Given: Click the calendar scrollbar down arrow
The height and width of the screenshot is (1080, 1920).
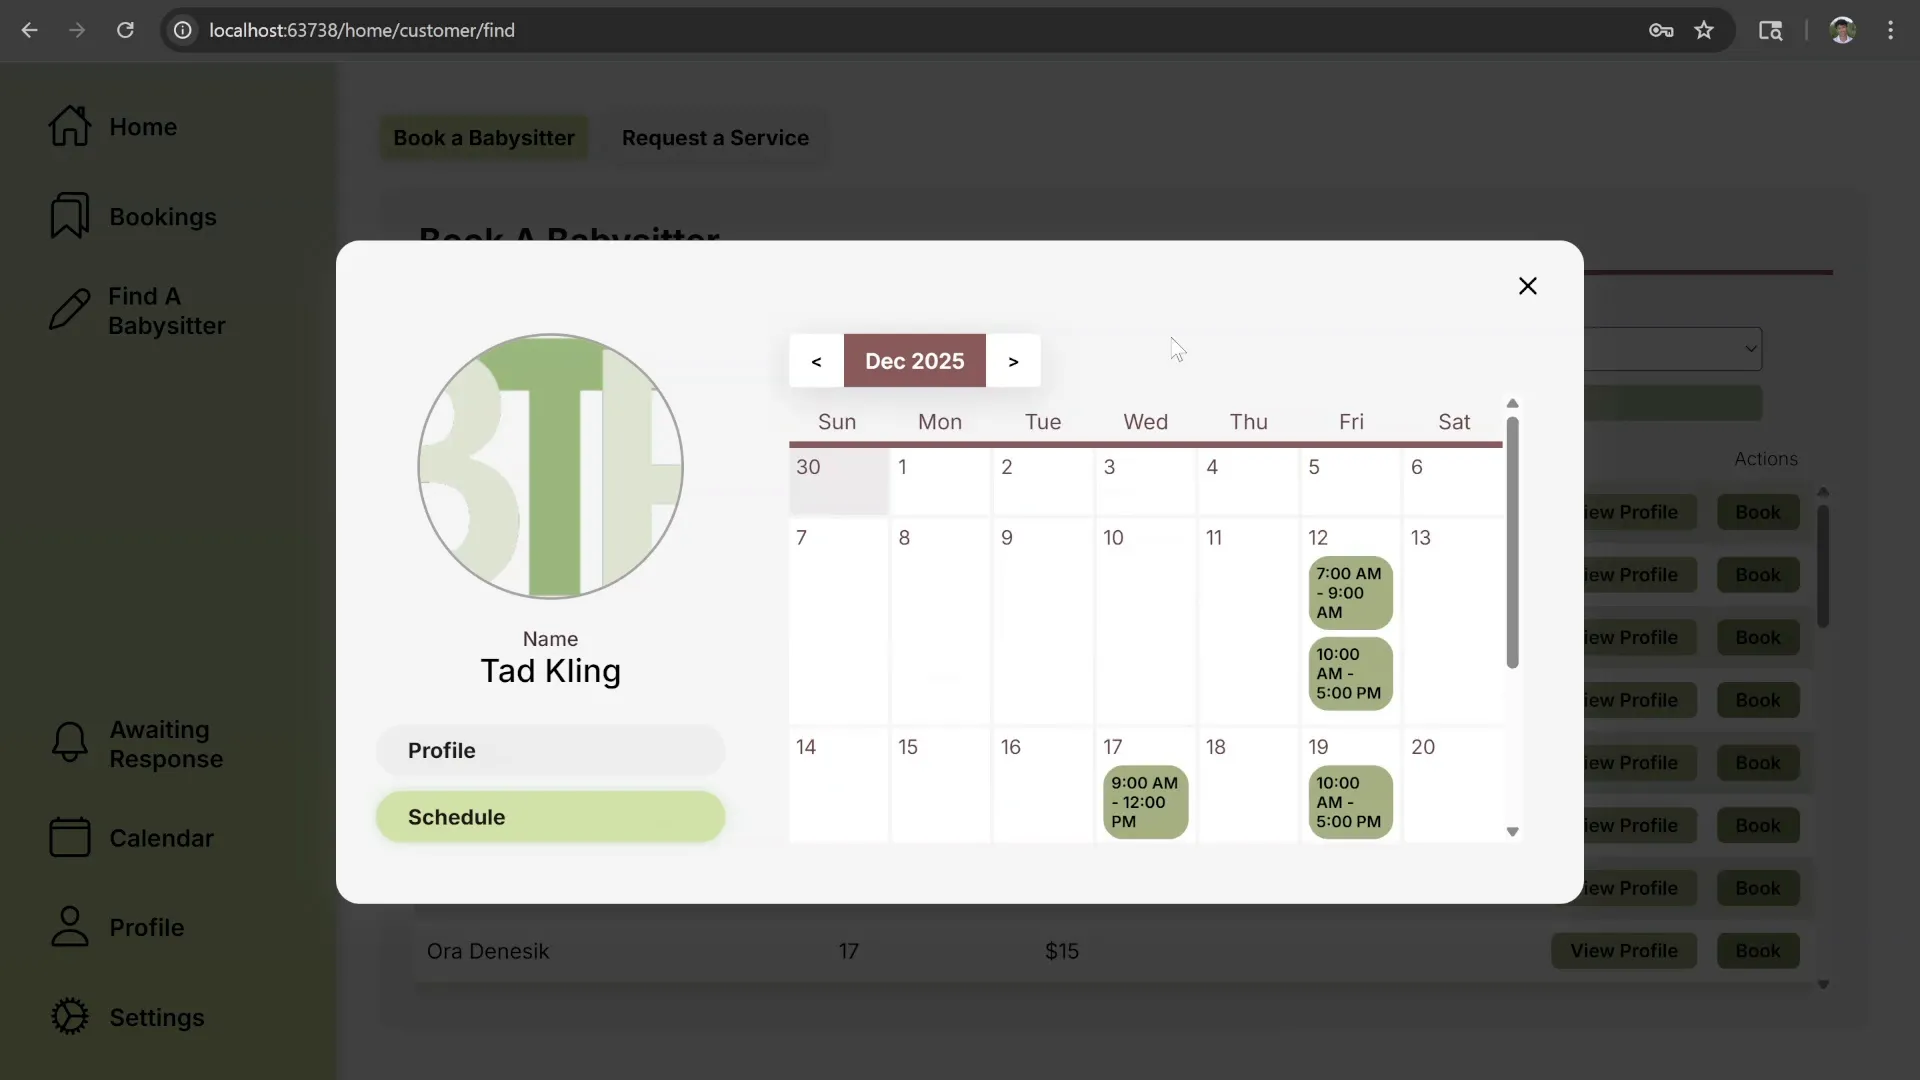Looking at the screenshot, I should tap(1512, 832).
